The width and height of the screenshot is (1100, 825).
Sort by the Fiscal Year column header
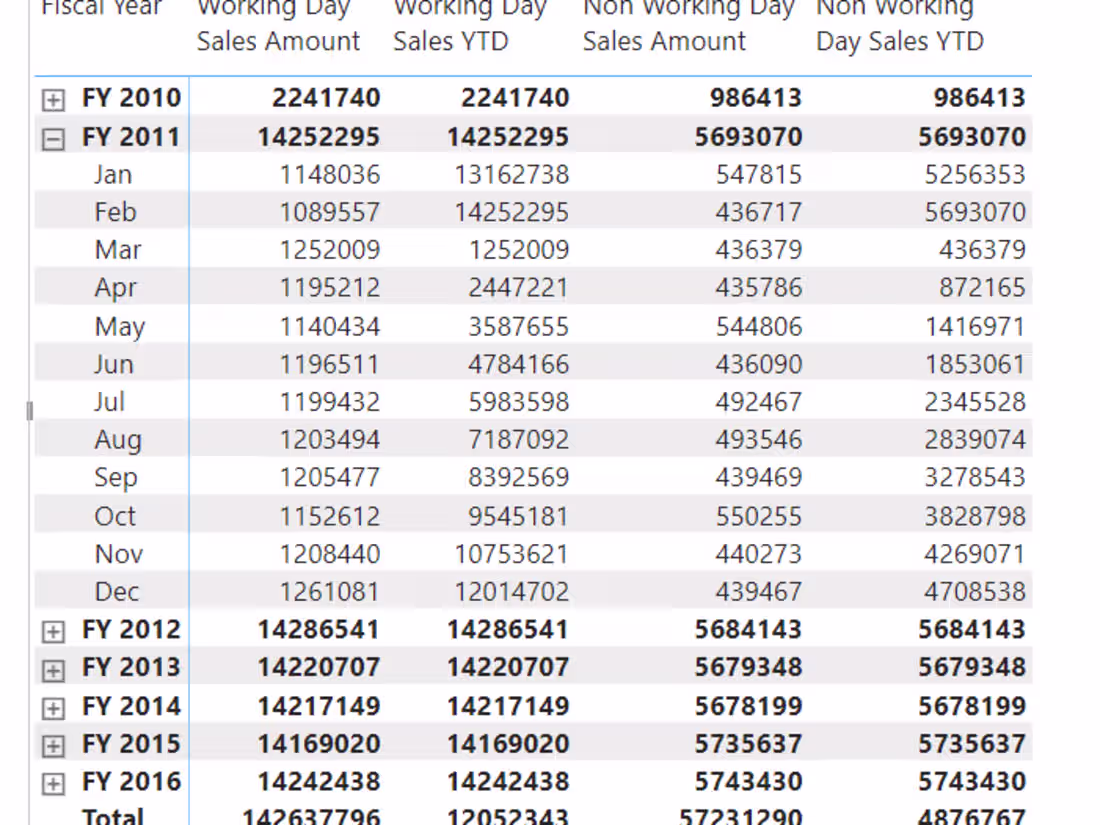pyautogui.click(x=100, y=10)
